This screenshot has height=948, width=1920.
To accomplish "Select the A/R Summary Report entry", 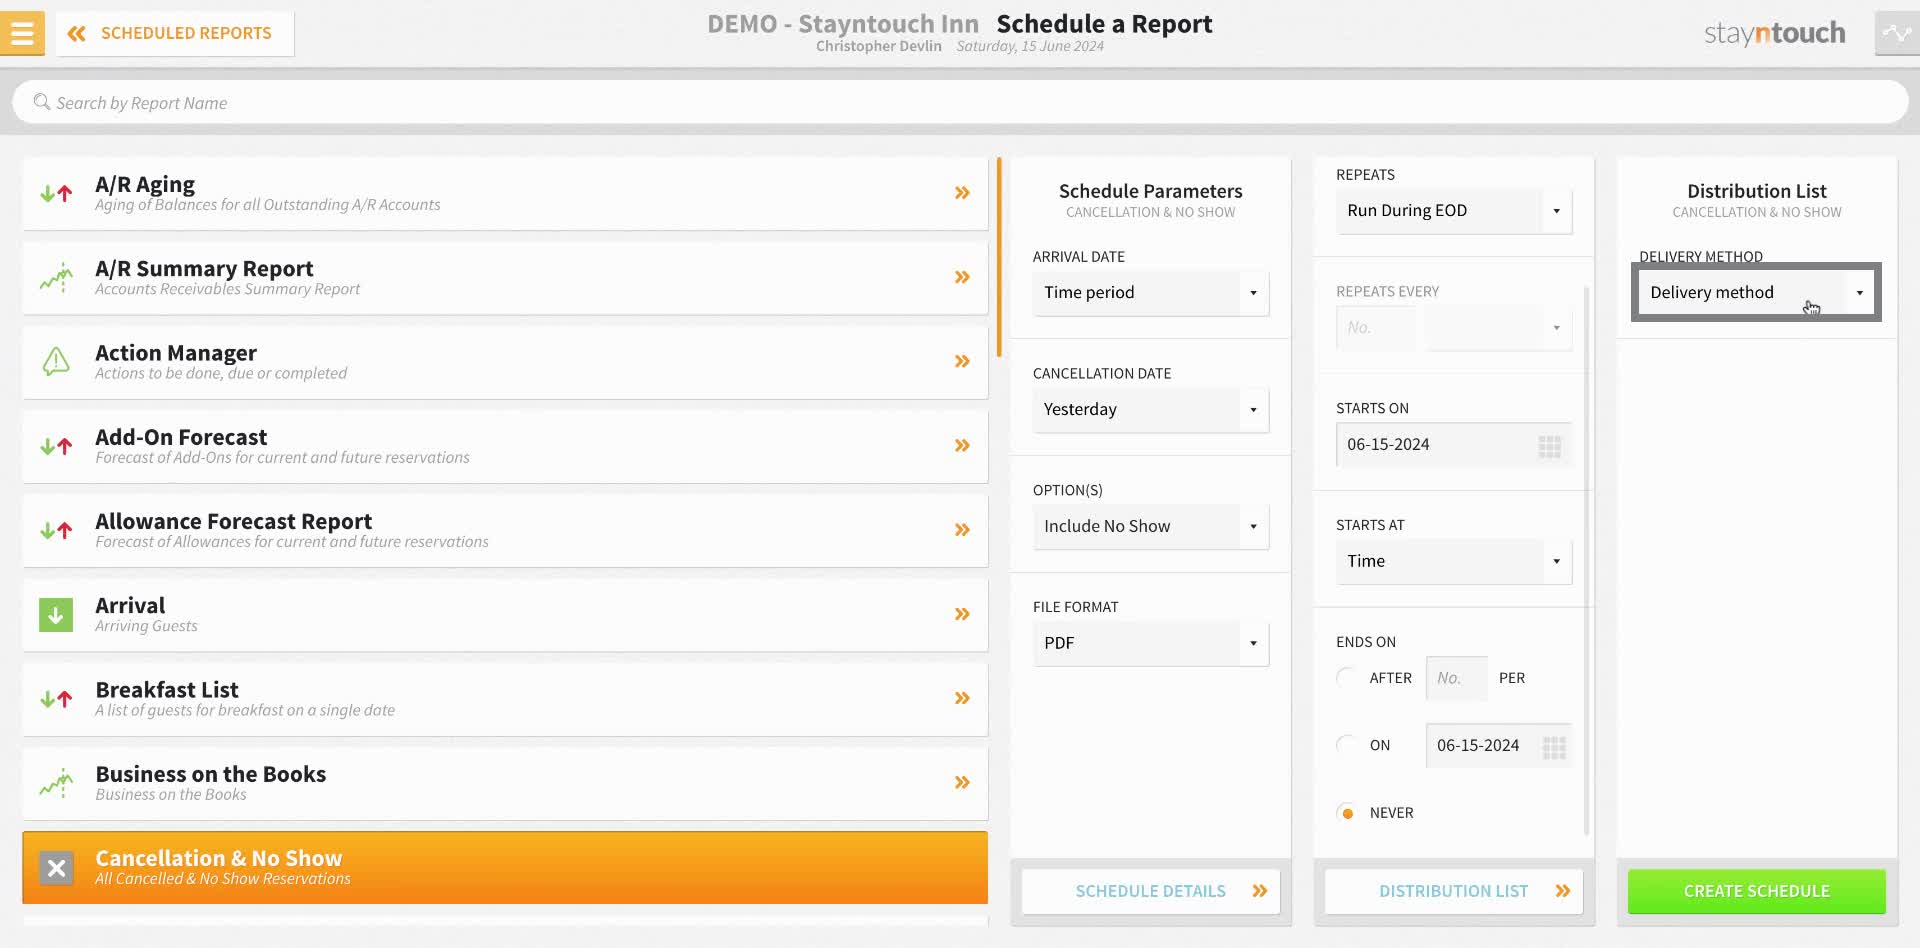I will click(505, 278).
